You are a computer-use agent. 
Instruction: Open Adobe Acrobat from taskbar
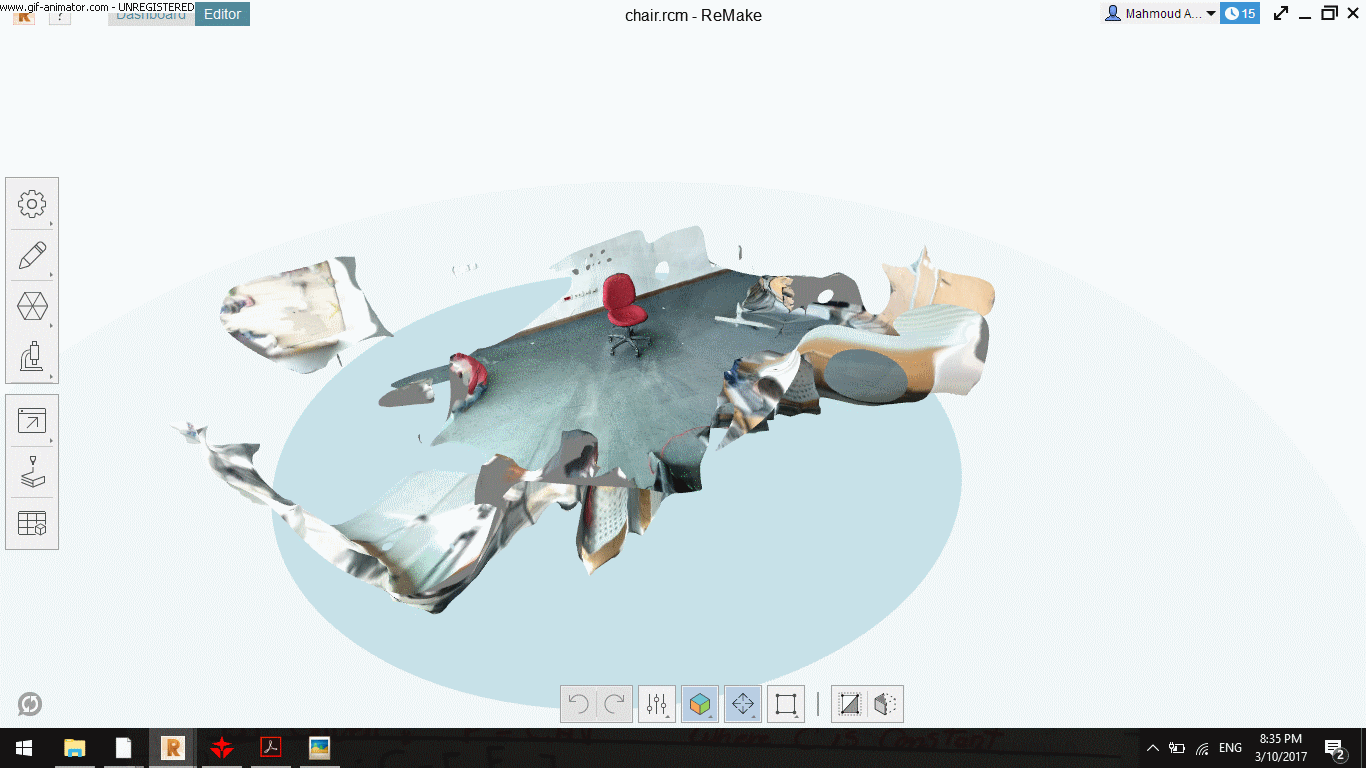(x=271, y=748)
